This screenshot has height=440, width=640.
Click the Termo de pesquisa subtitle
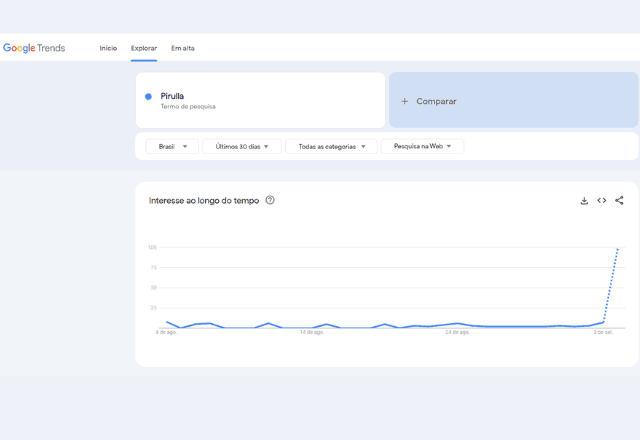pyautogui.click(x=188, y=107)
